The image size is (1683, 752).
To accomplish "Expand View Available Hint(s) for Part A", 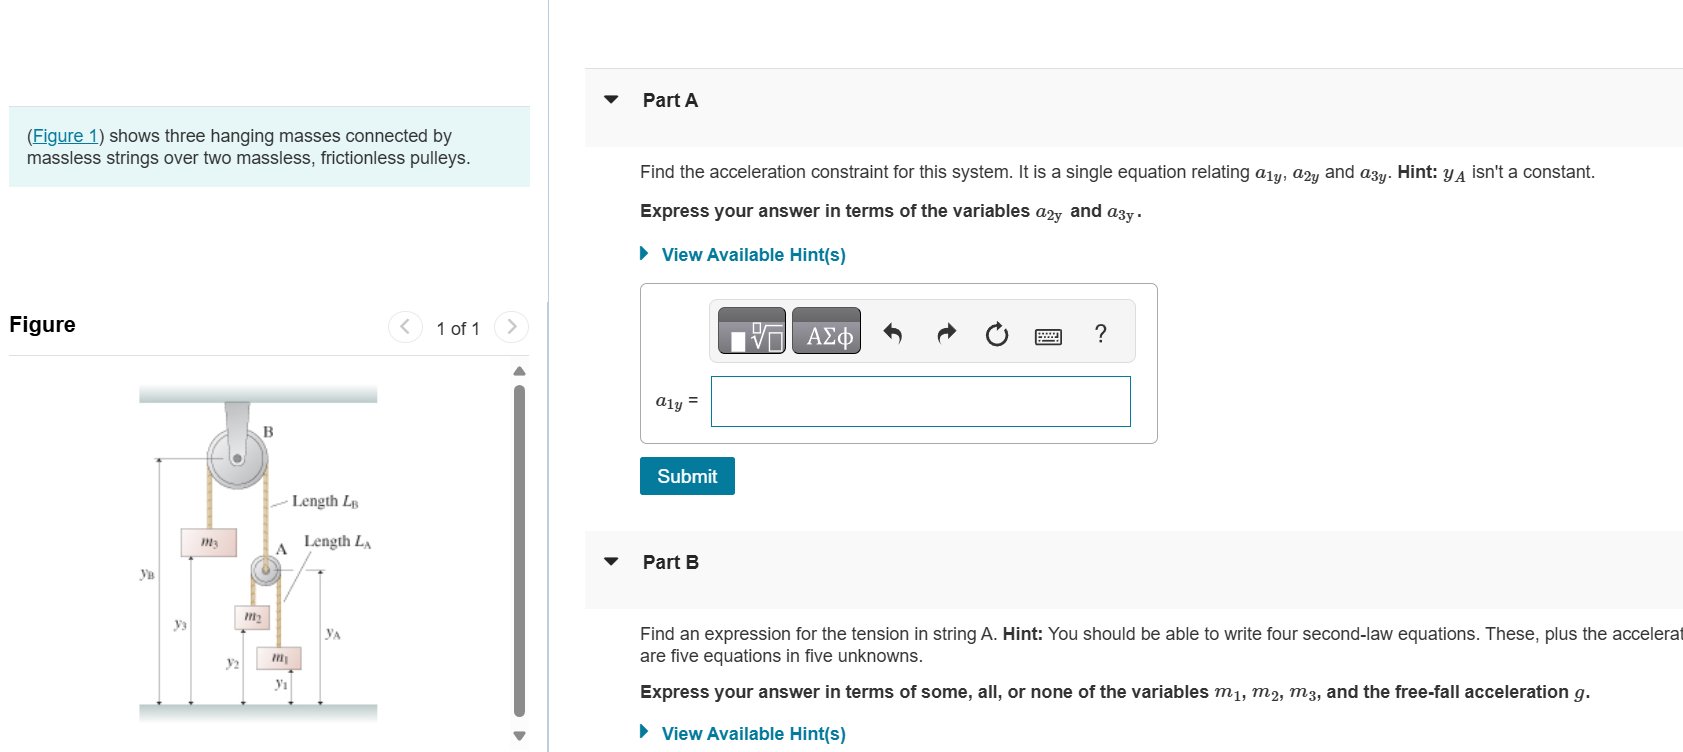I will tap(753, 255).
